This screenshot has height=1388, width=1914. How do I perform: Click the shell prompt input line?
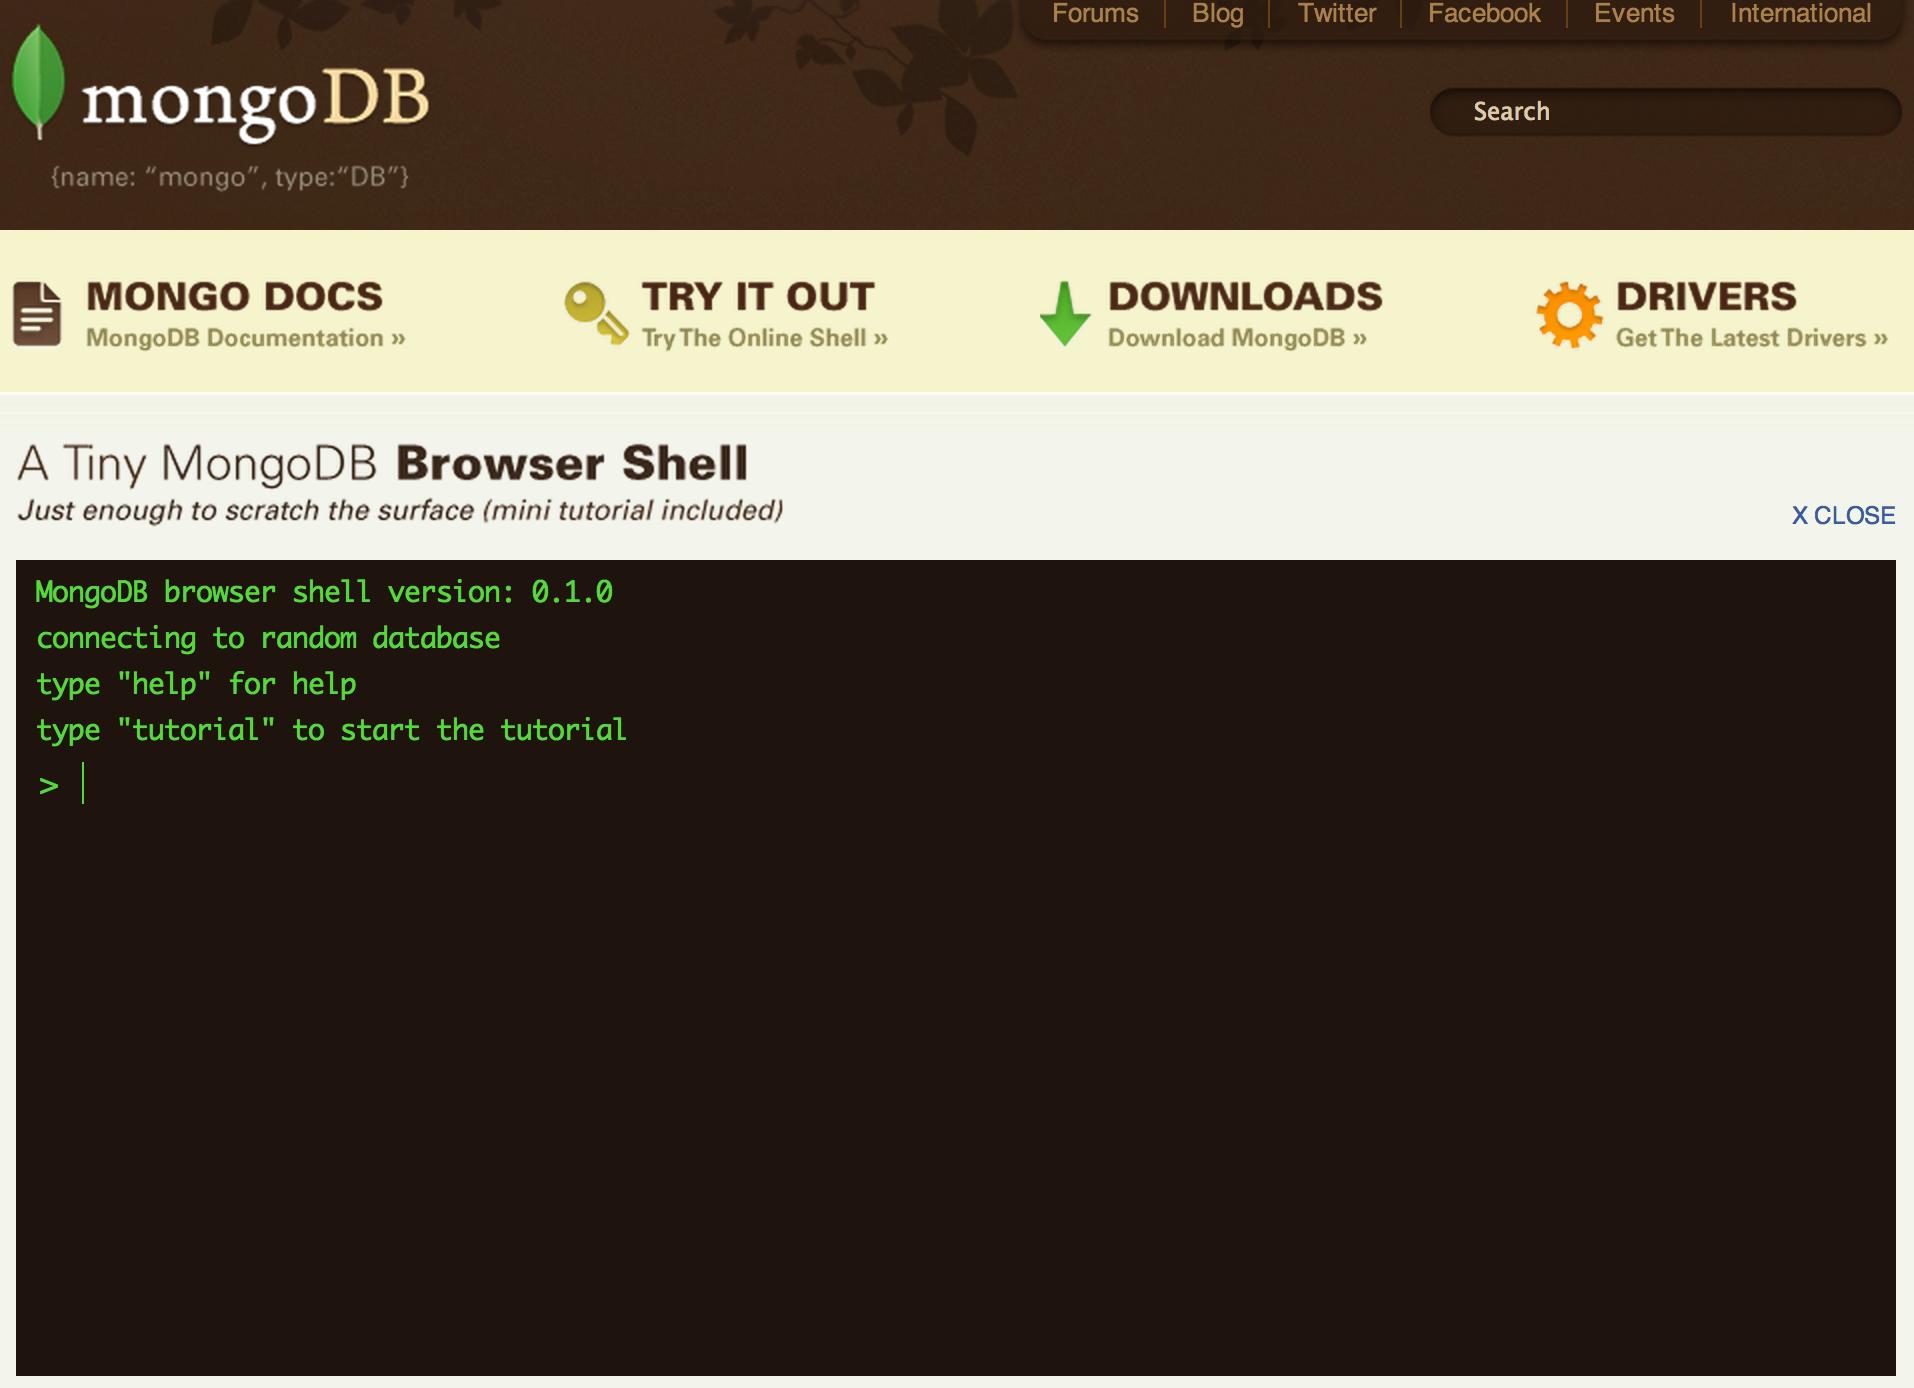click(x=956, y=785)
